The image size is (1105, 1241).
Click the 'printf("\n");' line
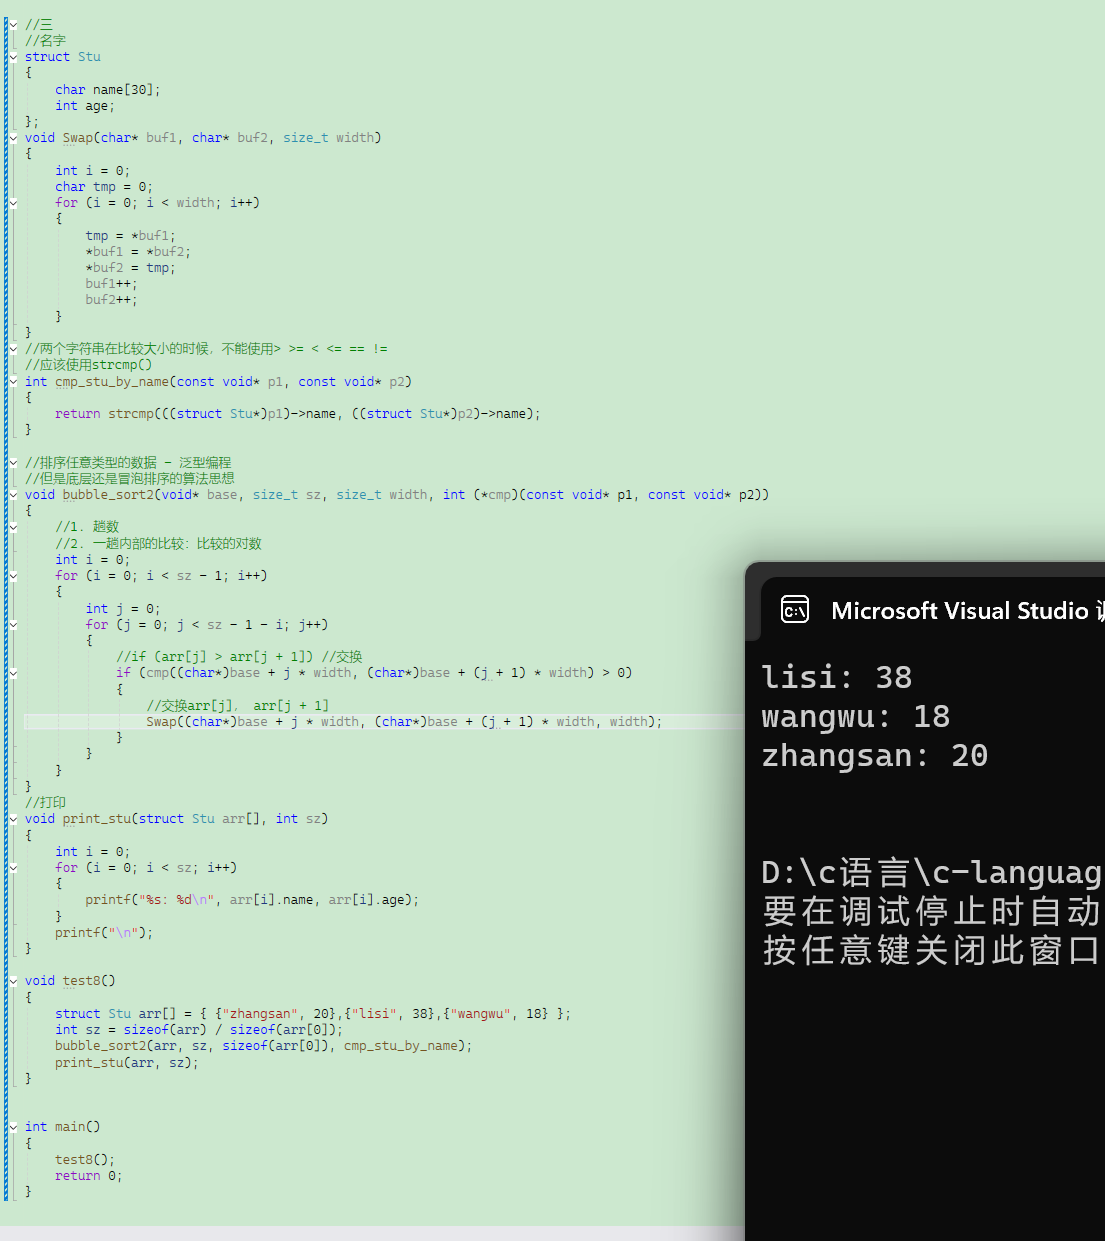pos(104,933)
